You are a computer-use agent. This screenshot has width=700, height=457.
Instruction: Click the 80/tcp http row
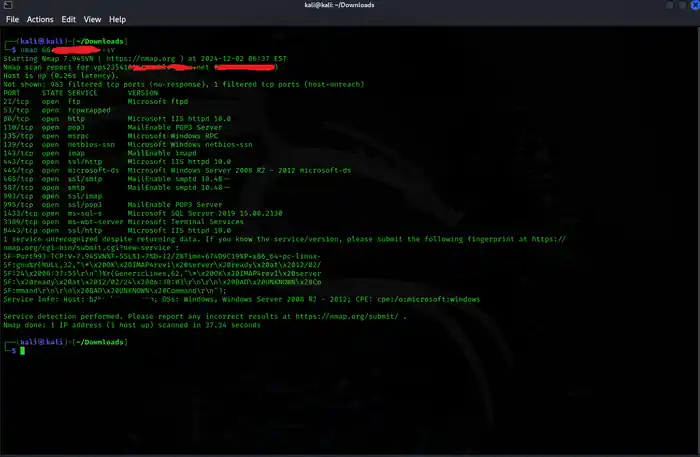(x=117, y=119)
